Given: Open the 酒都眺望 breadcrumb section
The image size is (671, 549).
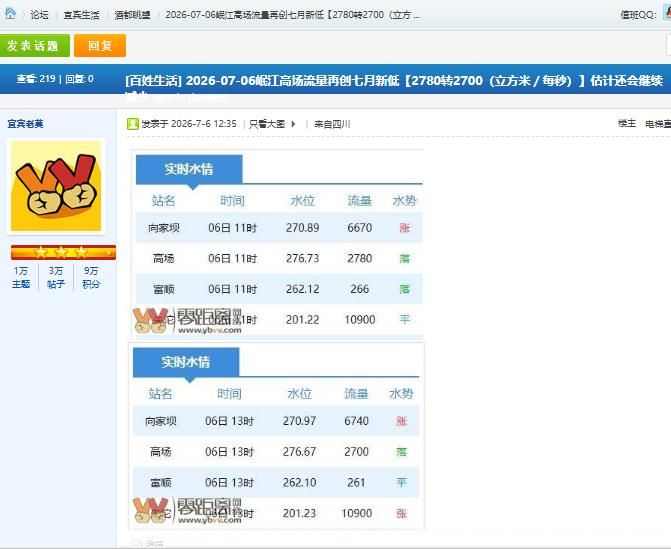Looking at the screenshot, I should point(132,15).
